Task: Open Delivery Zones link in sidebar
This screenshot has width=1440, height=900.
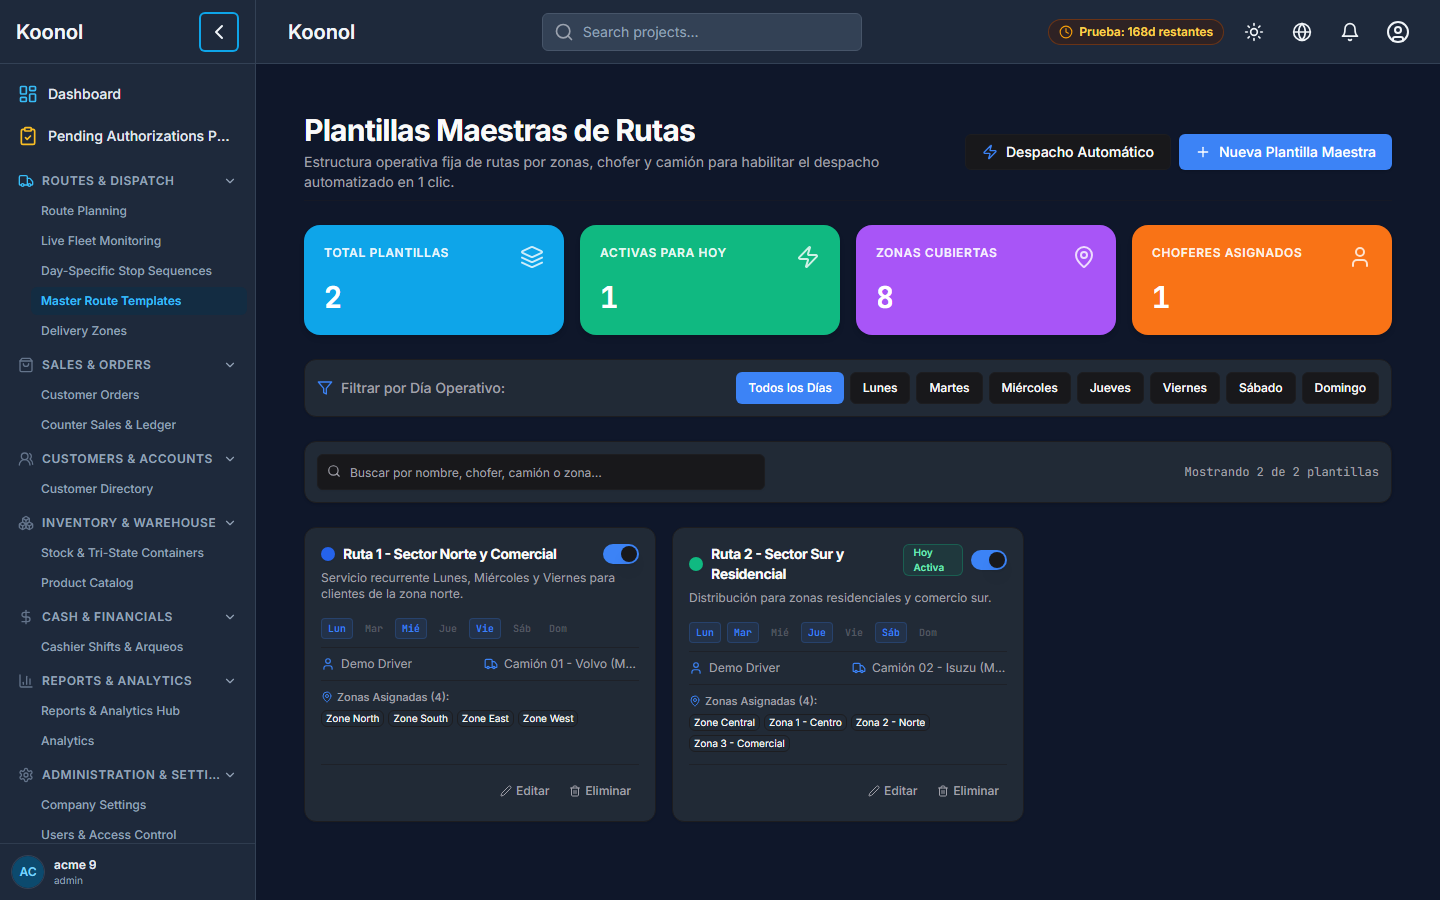Action: pos(84,331)
